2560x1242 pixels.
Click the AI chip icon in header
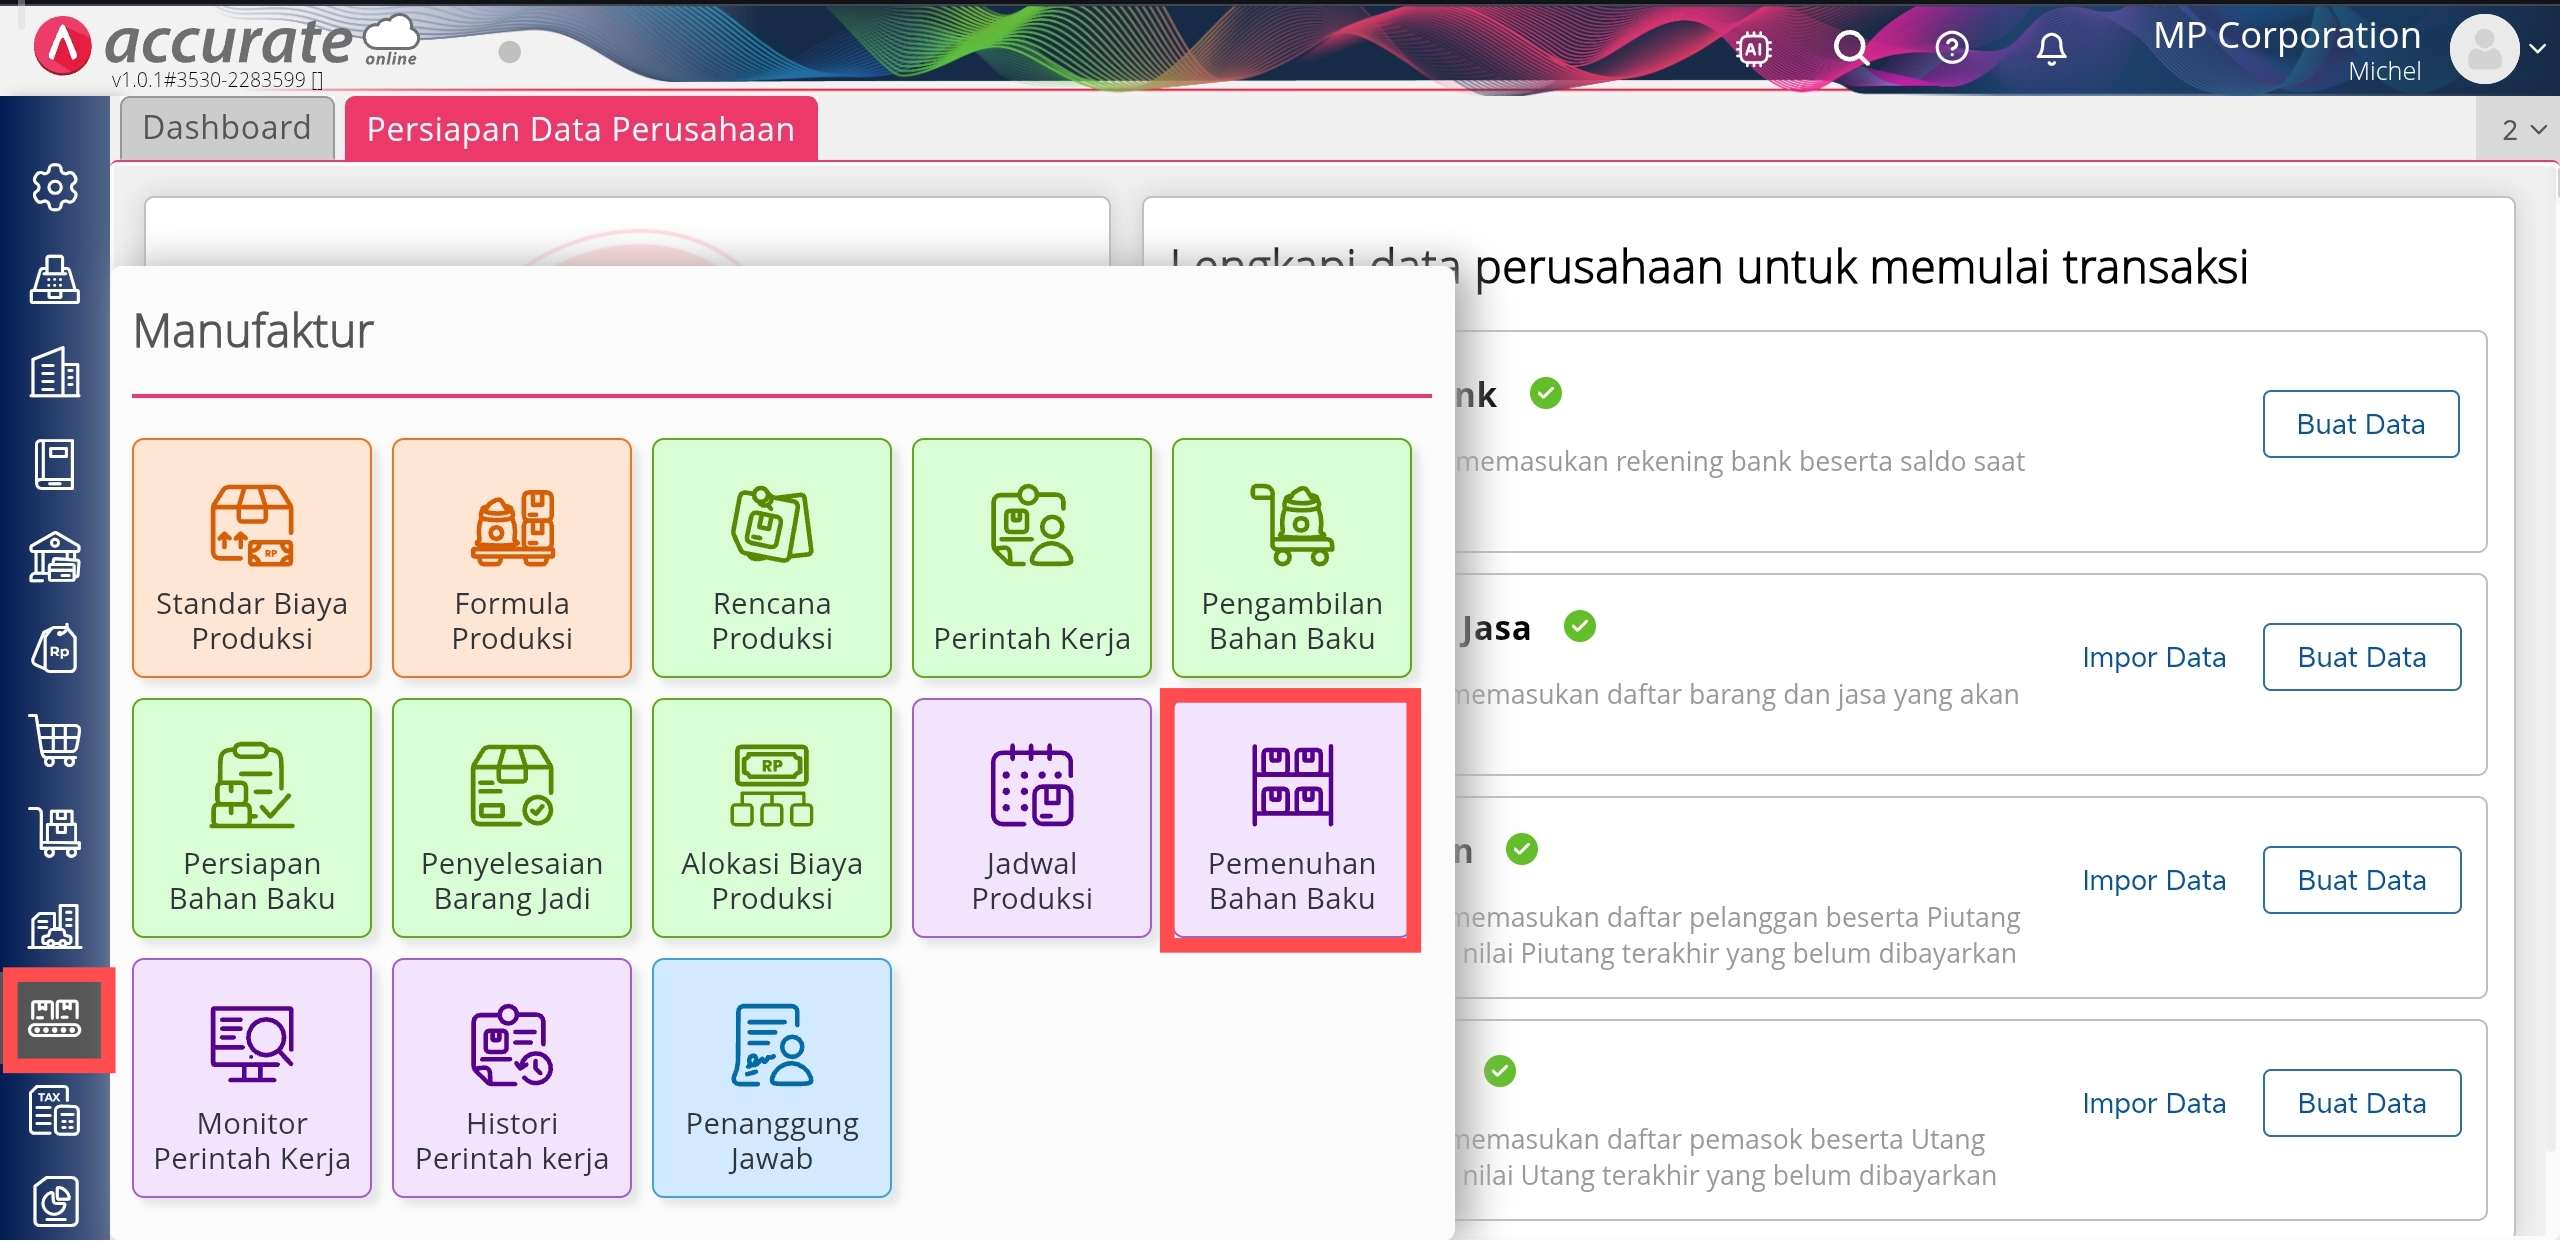coord(1754,48)
